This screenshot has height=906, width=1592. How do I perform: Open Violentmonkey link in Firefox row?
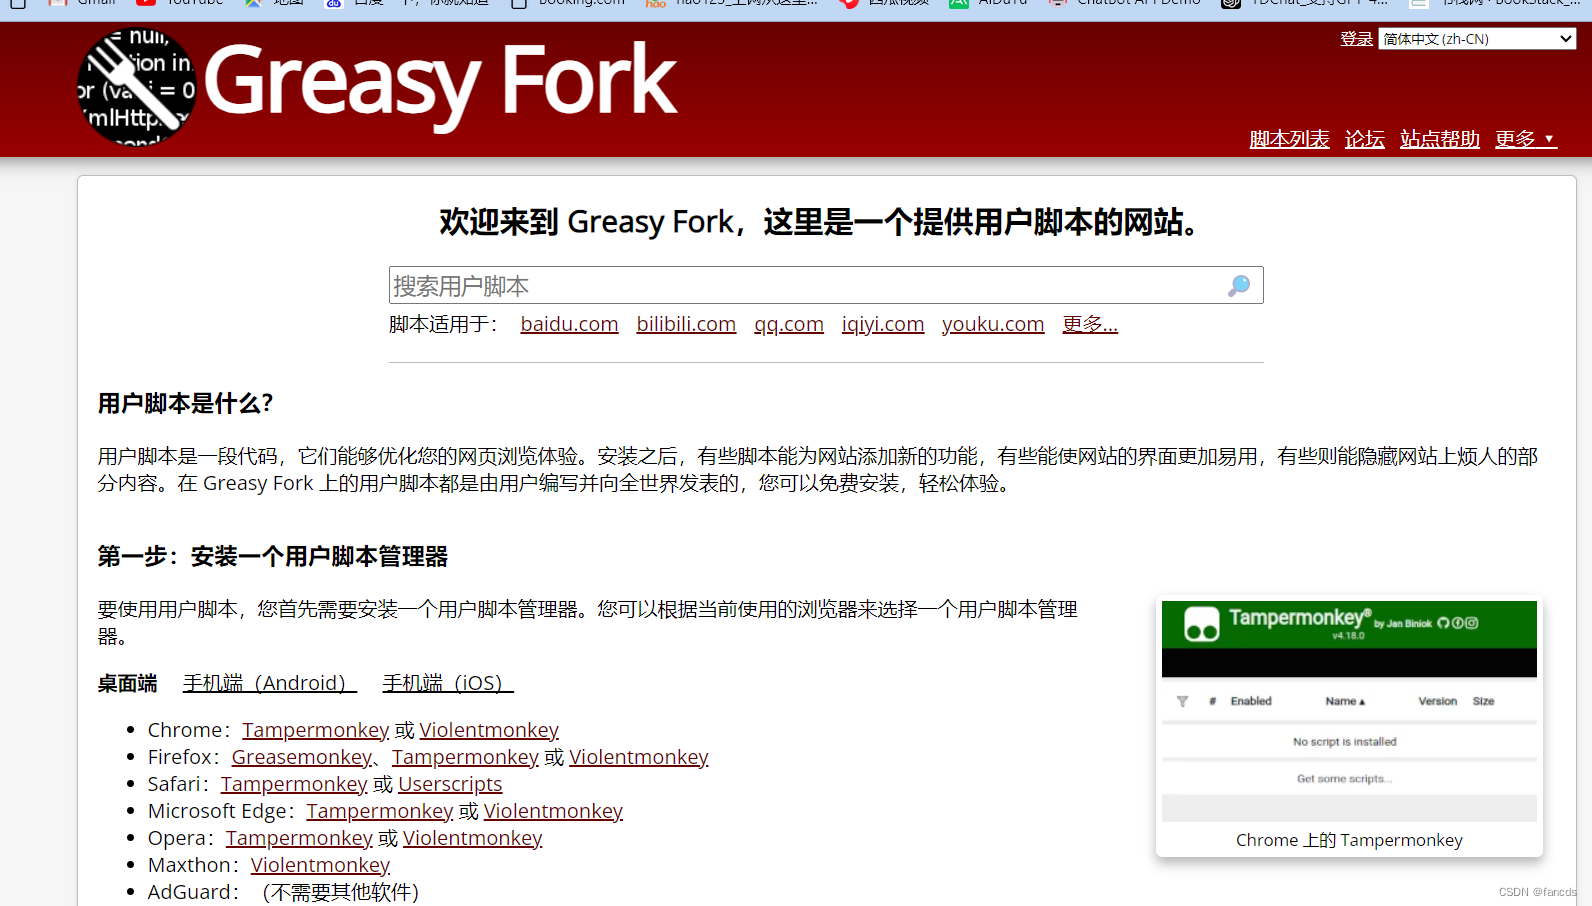[639, 757]
